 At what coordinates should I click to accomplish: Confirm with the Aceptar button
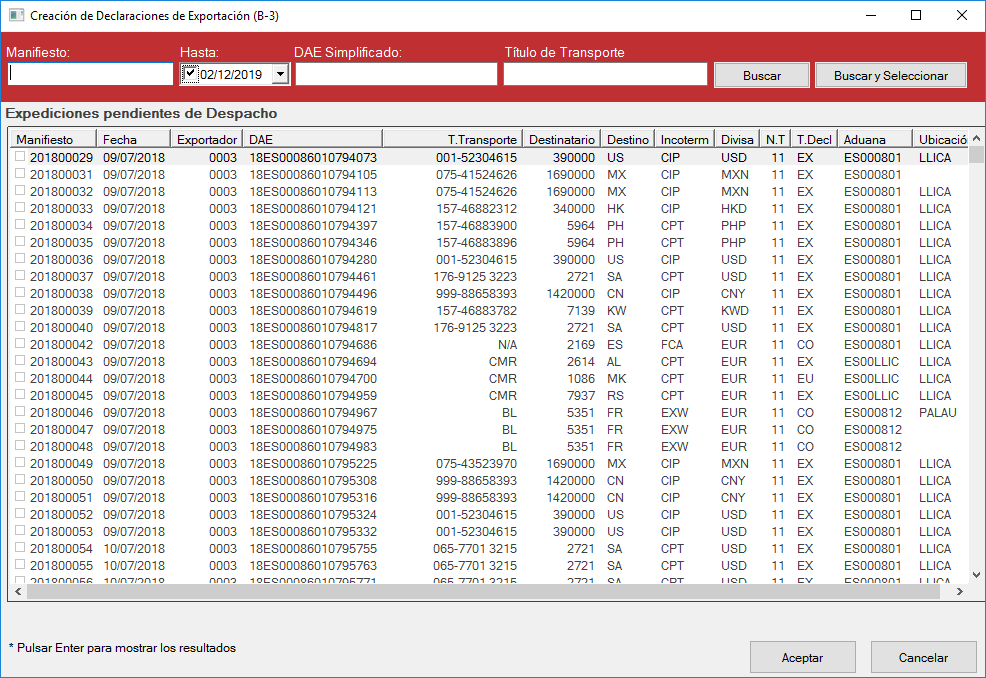[x=802, y=658]
